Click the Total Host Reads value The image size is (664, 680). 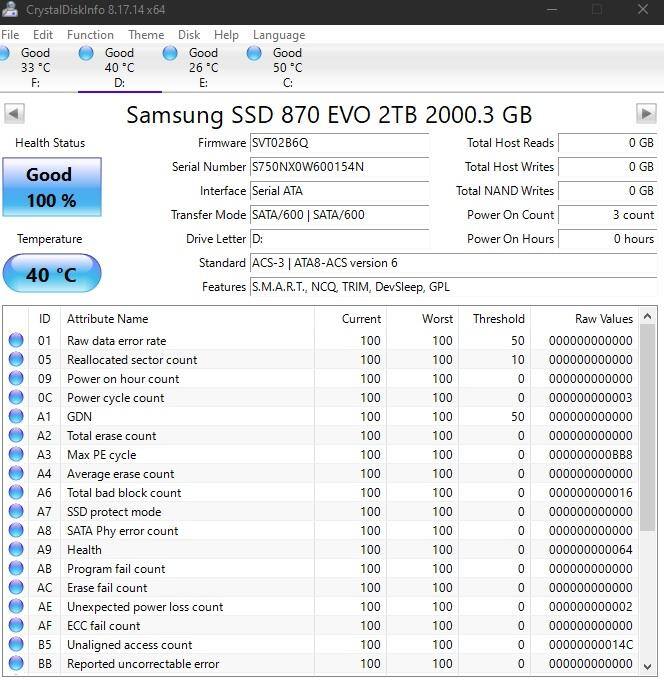point(607,143)
